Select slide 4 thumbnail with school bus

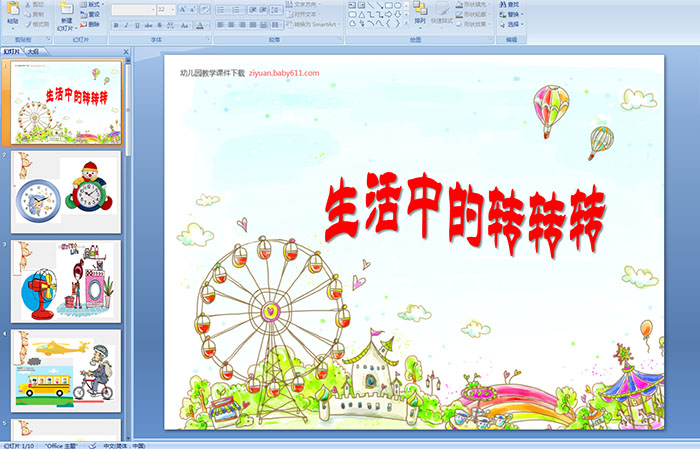[66, 371]
